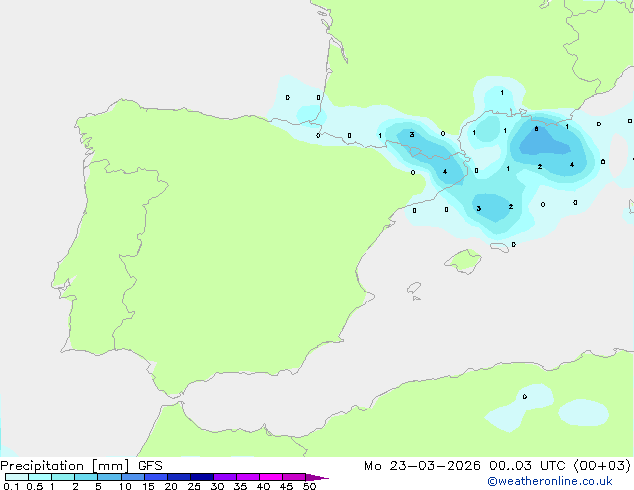Image resolution: width=634 pixels, height=490 pixels.
Task: Click the legend label '0.1'
Action: point(11,486)
